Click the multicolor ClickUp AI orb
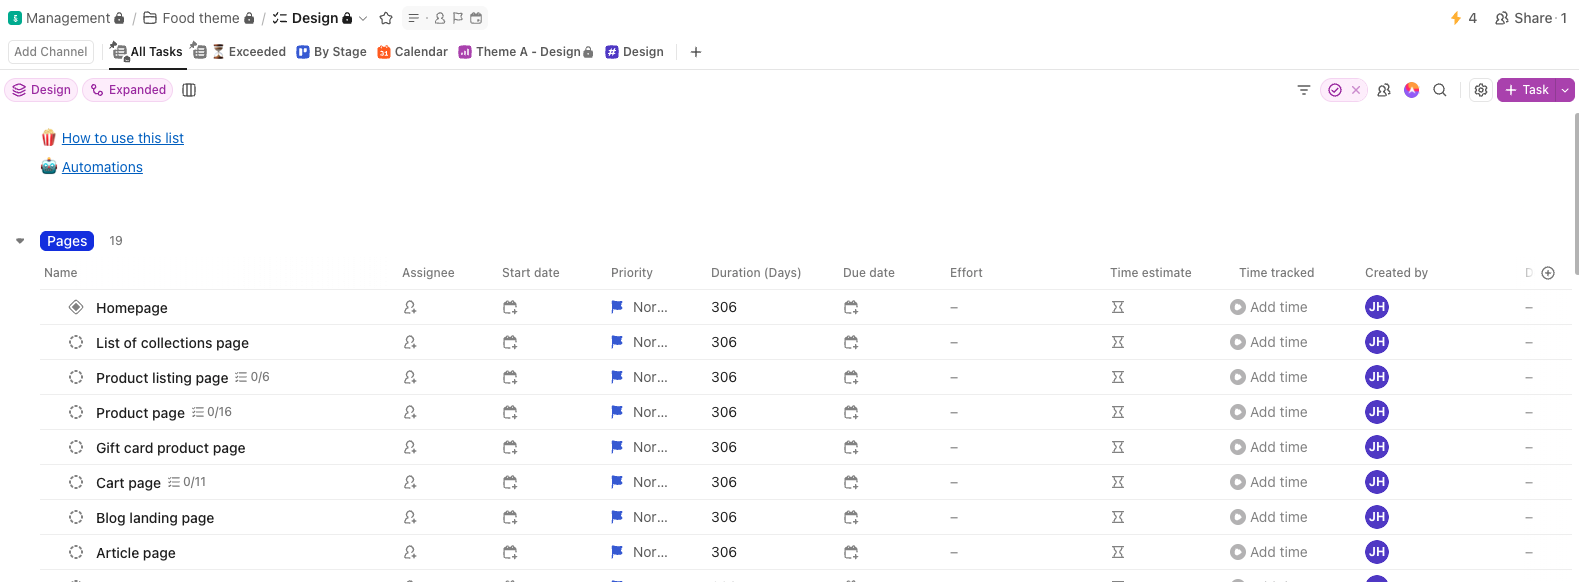This screenshot has width=1579, height=582. tap(1412, 90)
